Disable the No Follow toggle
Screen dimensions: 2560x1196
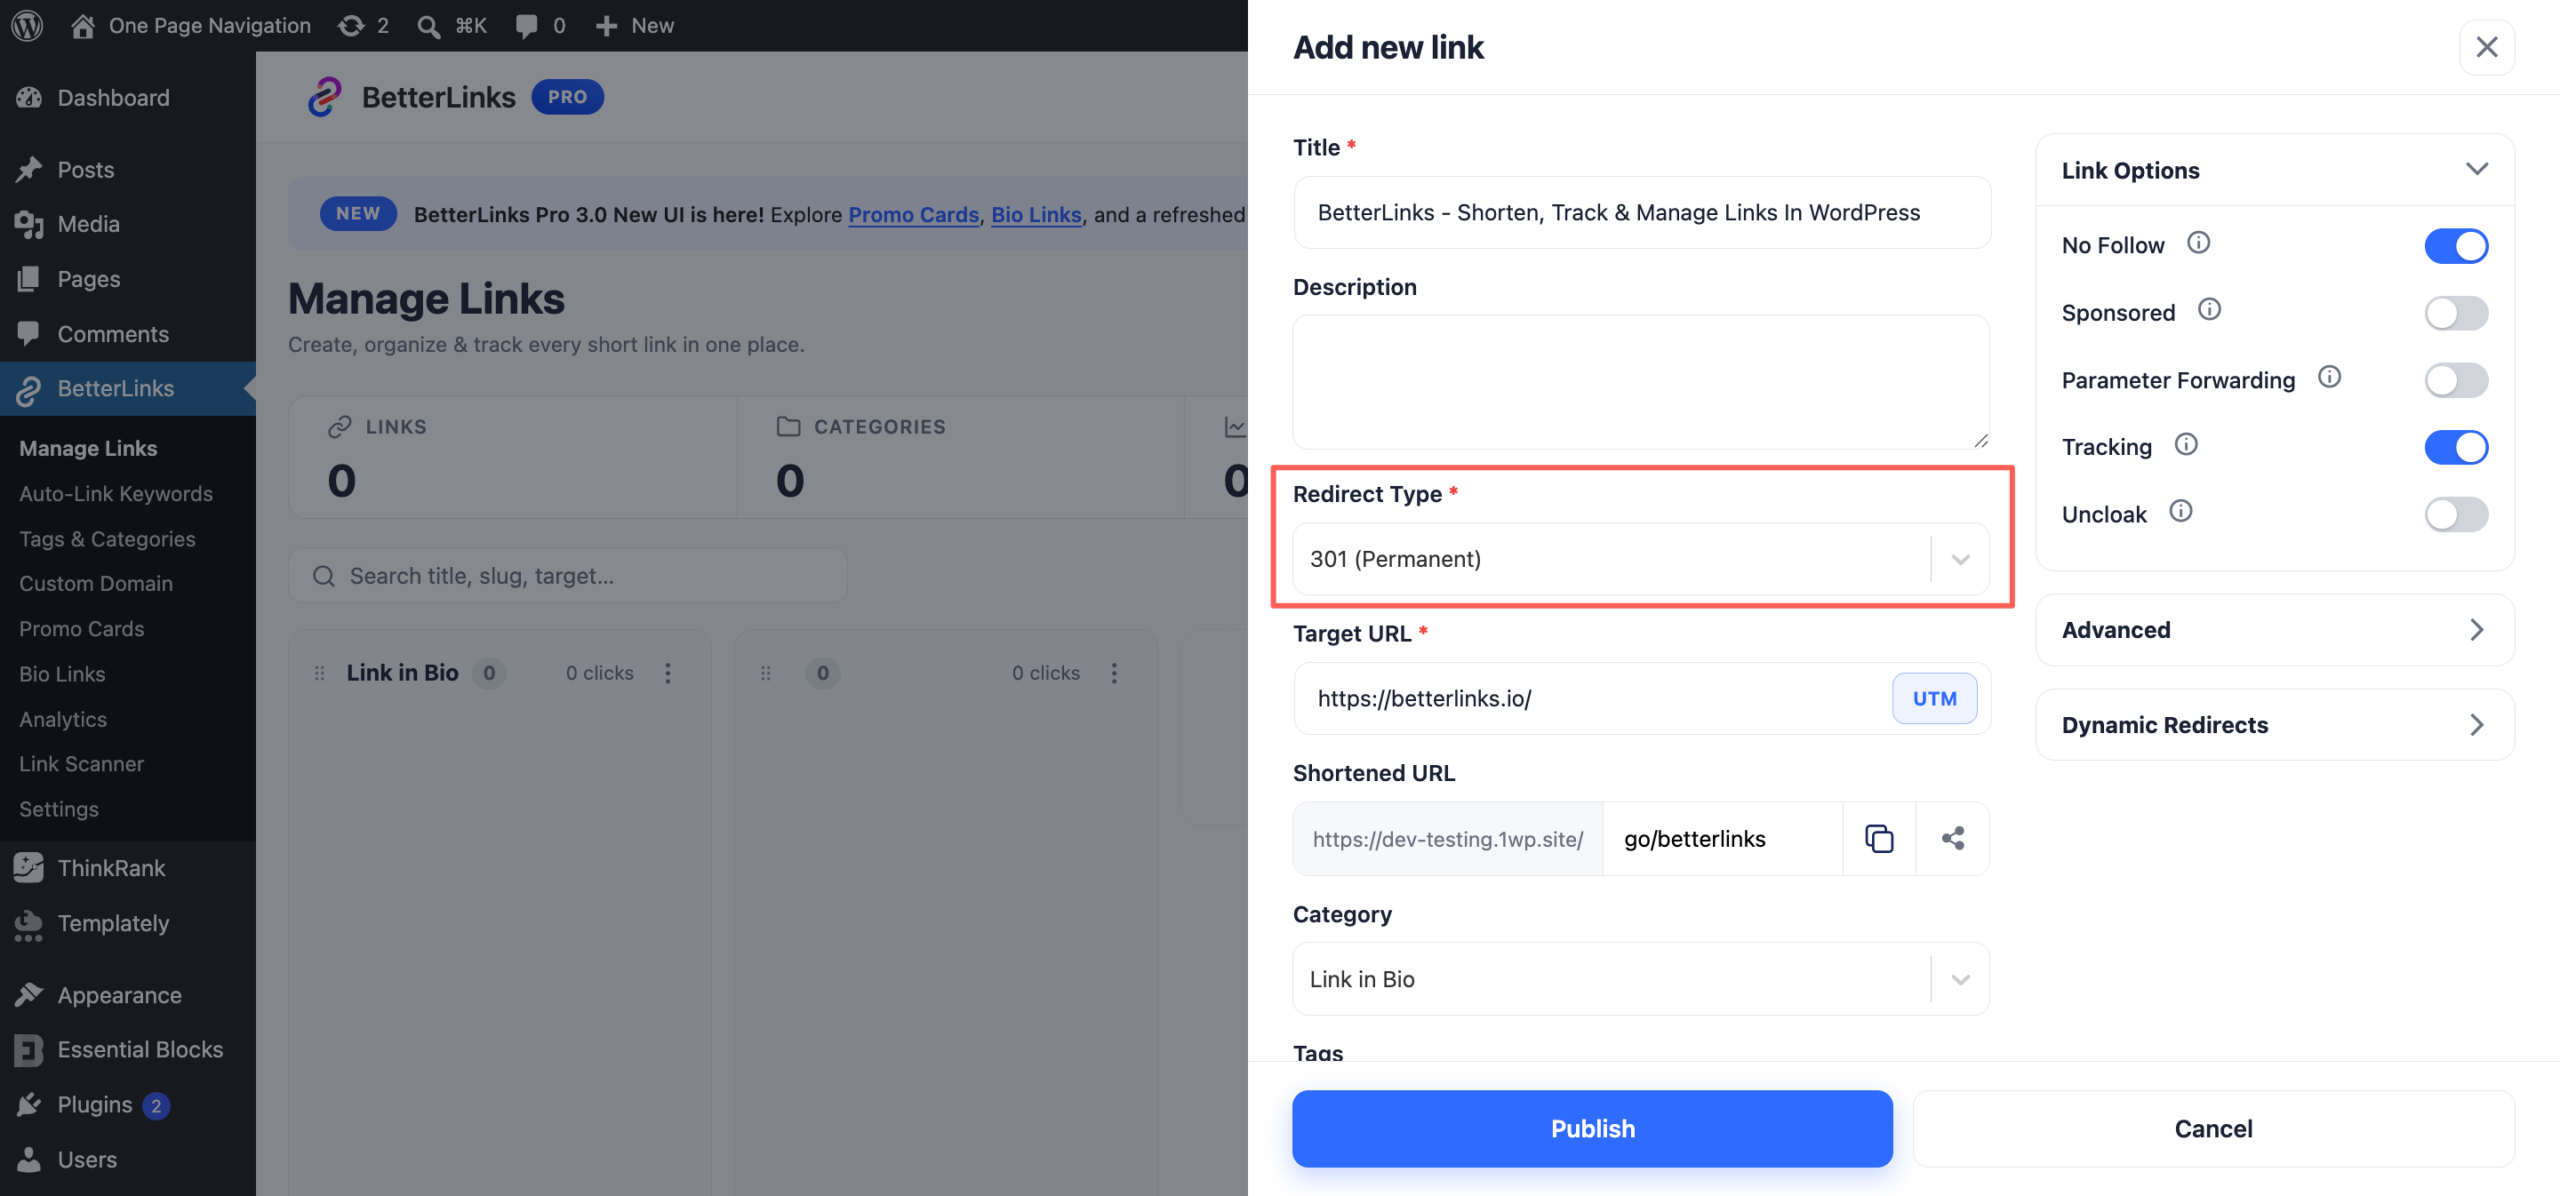pyautogui.click(x=2456, y=246)
